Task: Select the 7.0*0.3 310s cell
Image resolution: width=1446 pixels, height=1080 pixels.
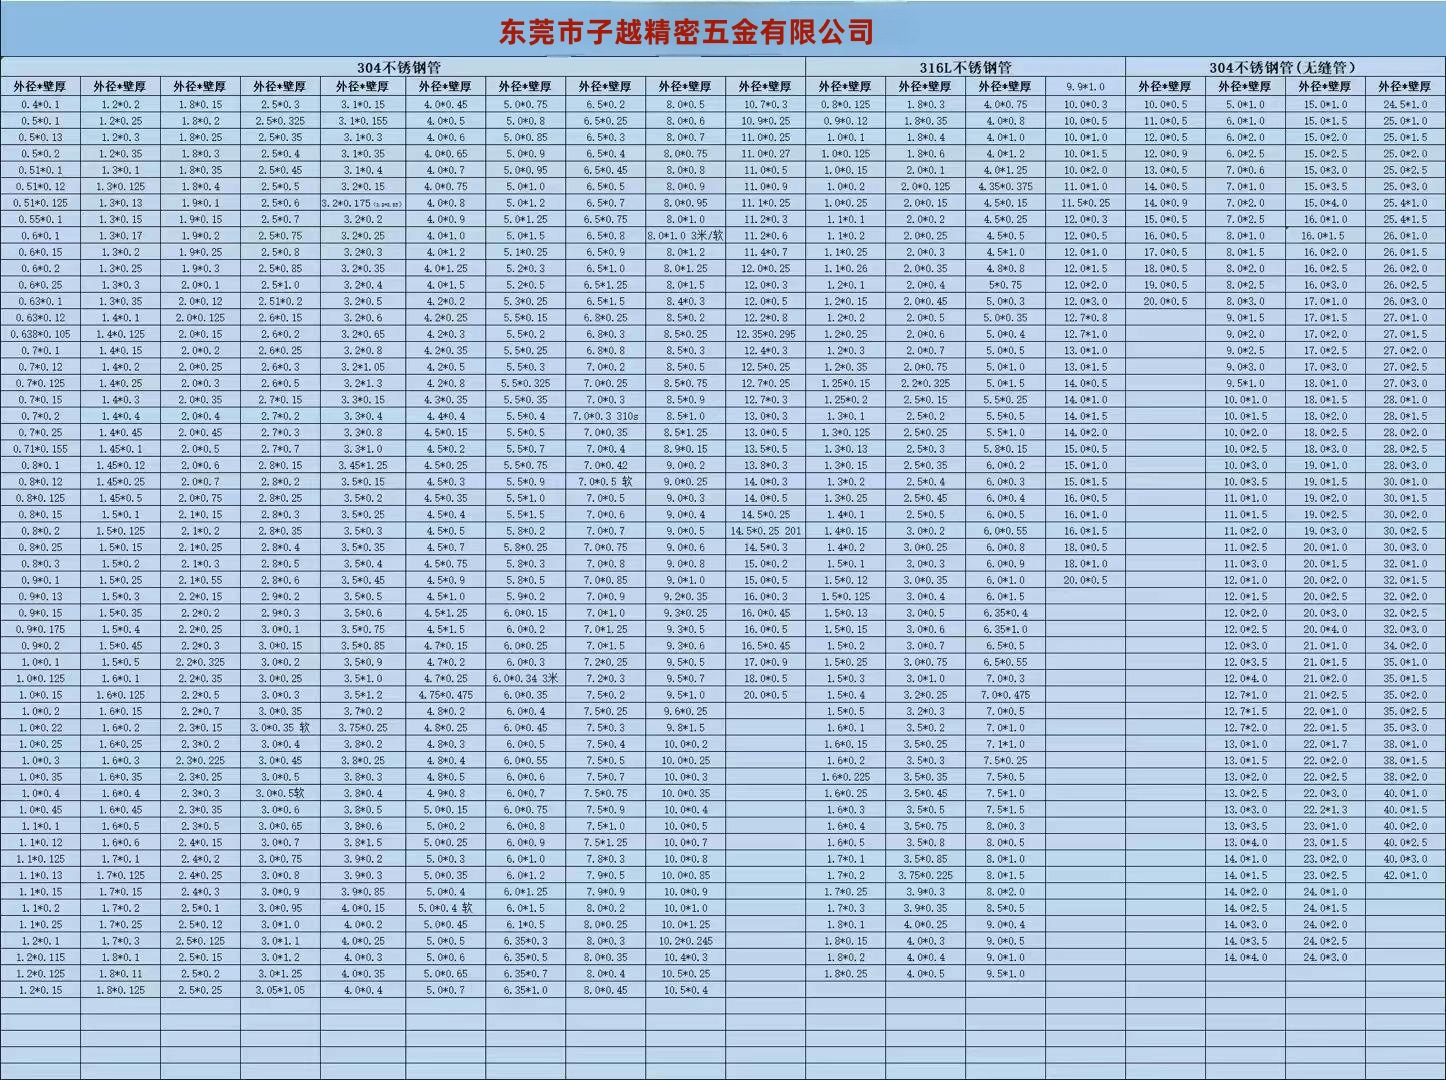Action: pyautogui.click(x=605, y=416)
